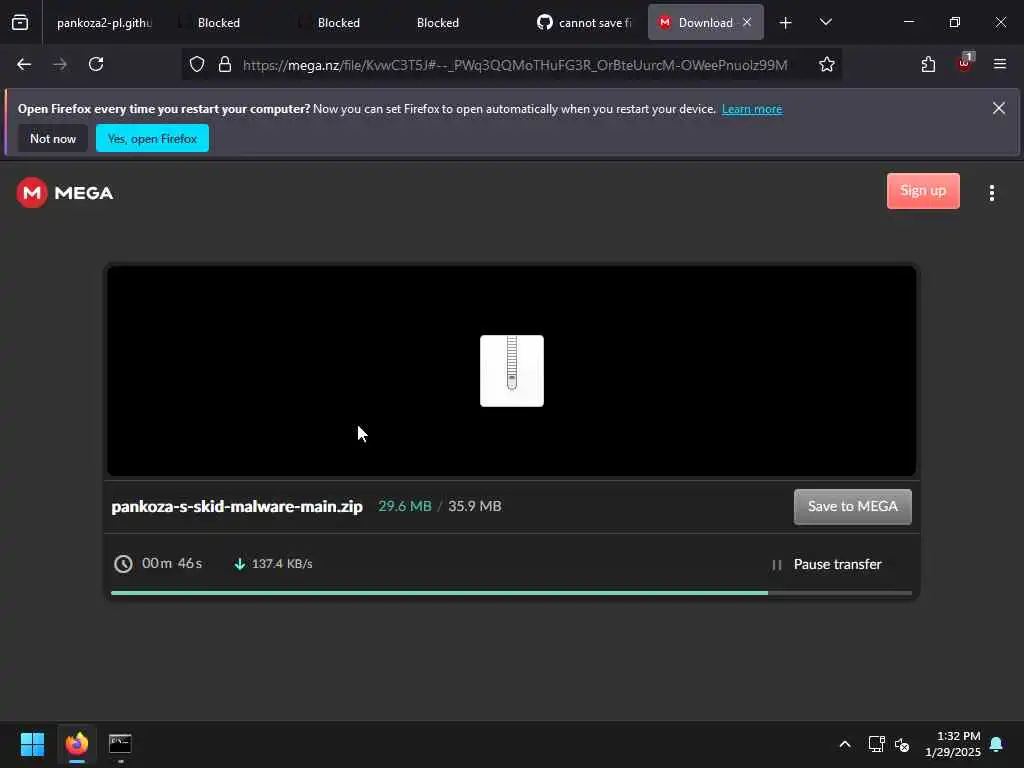Image resolution: width=1024 pixels, height=768 pixels.
Task: Open network status tray icon
Action: 876,744
